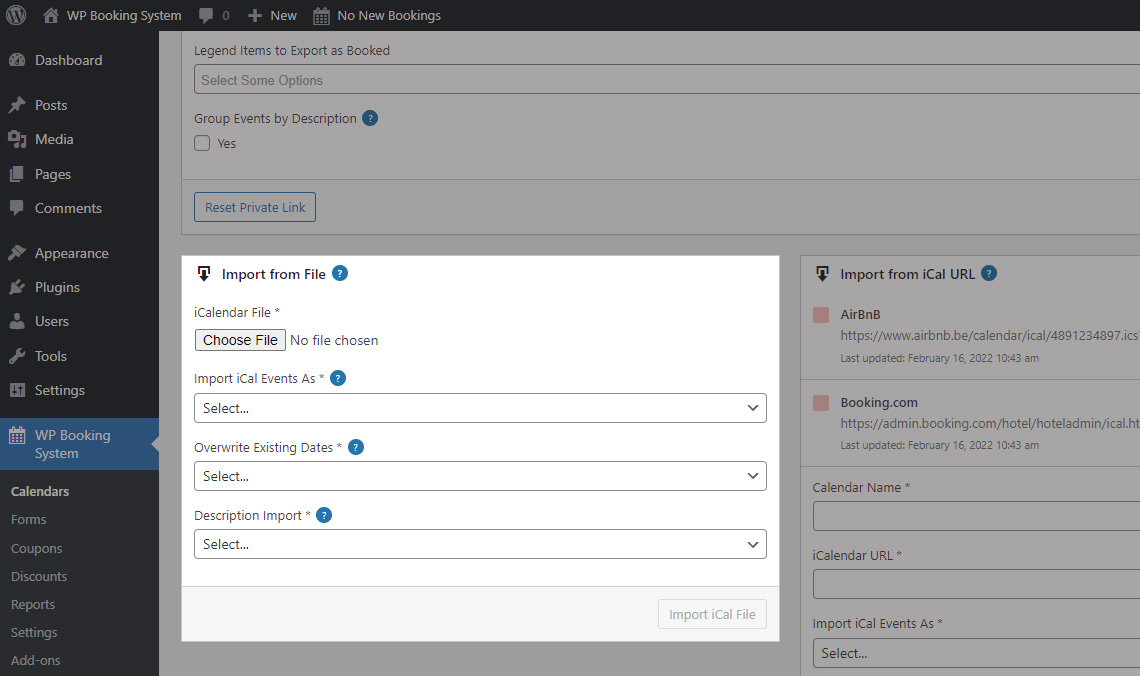Click No New Bookings in admin bar

pos(389,15)
